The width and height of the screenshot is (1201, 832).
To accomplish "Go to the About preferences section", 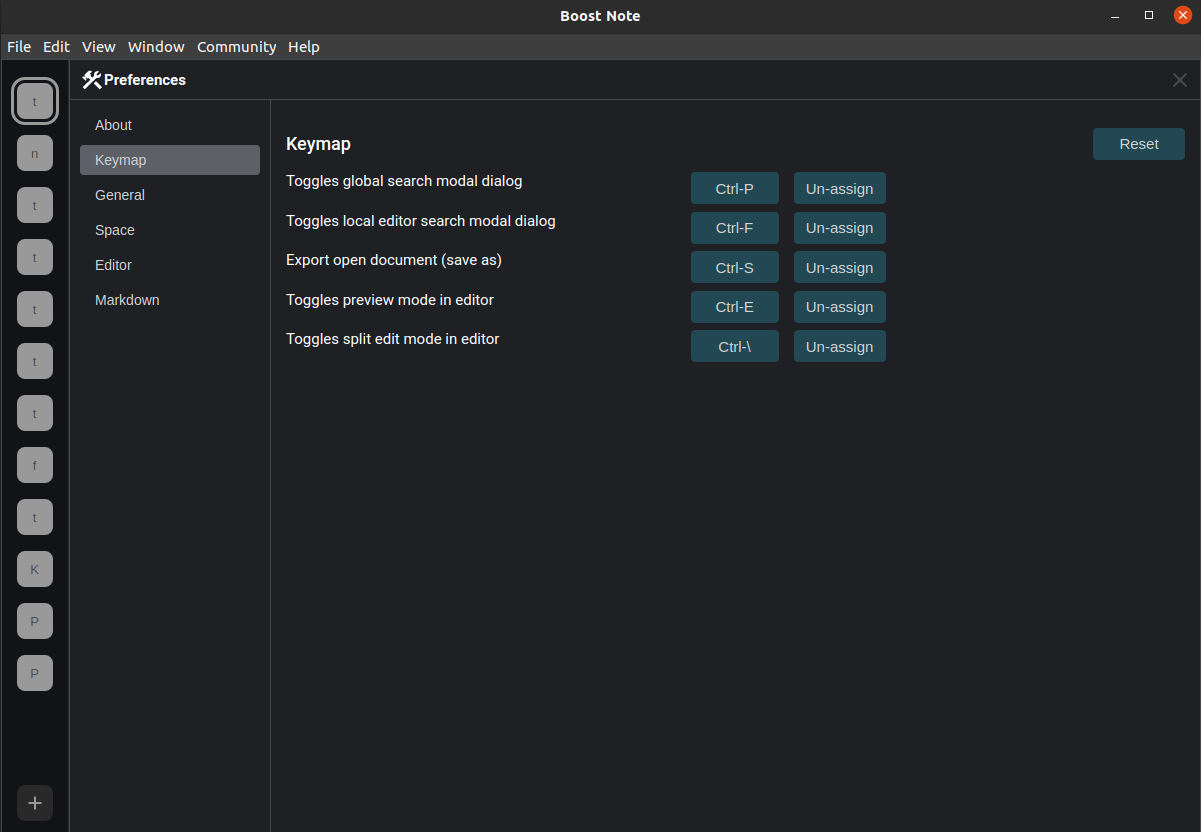I will click(x=170, y=125).
